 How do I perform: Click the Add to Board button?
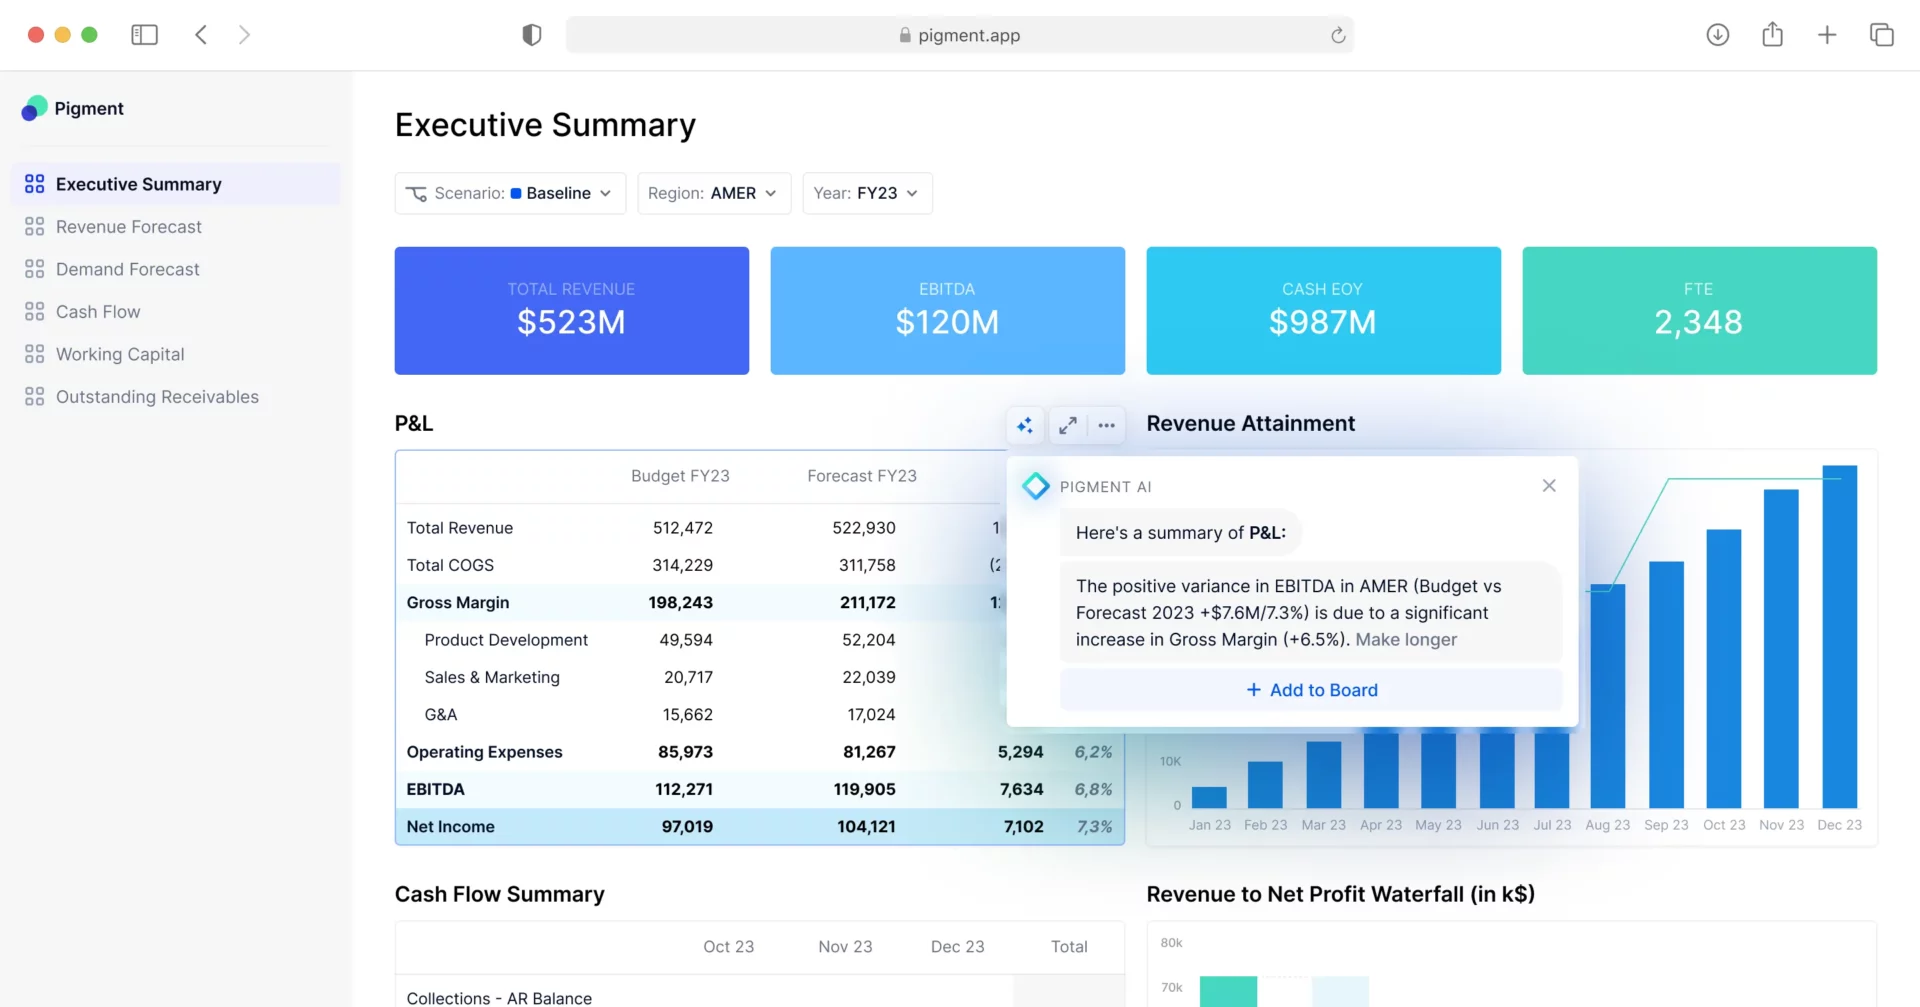pyautogui.click(x=1311, y=690)
